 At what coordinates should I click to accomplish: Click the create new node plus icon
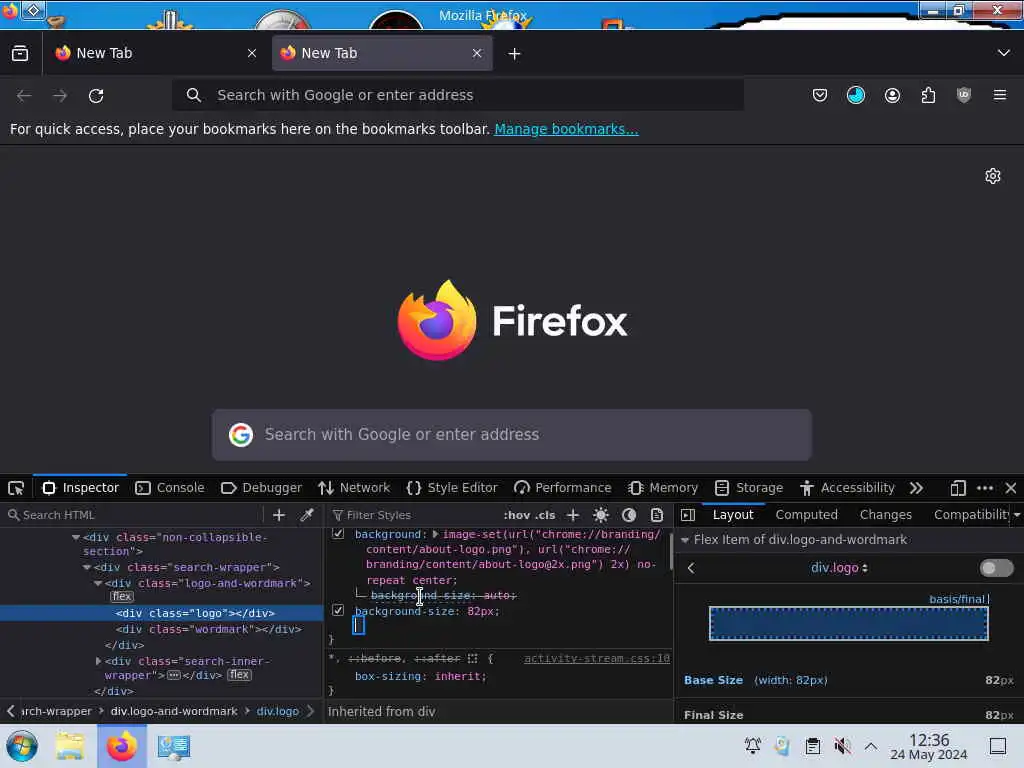click(x=279, y=515)
